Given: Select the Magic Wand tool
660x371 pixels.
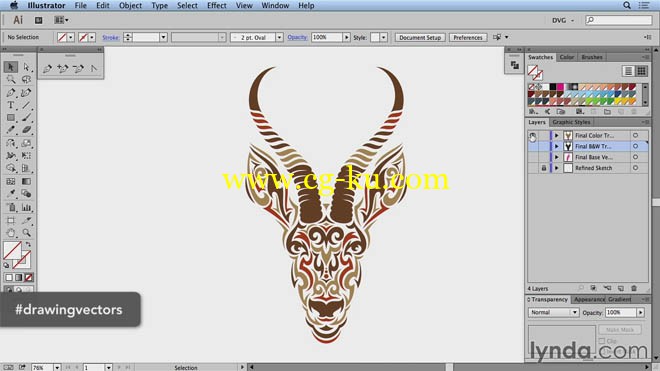Looking at the screenshot, I should point(11,80).
